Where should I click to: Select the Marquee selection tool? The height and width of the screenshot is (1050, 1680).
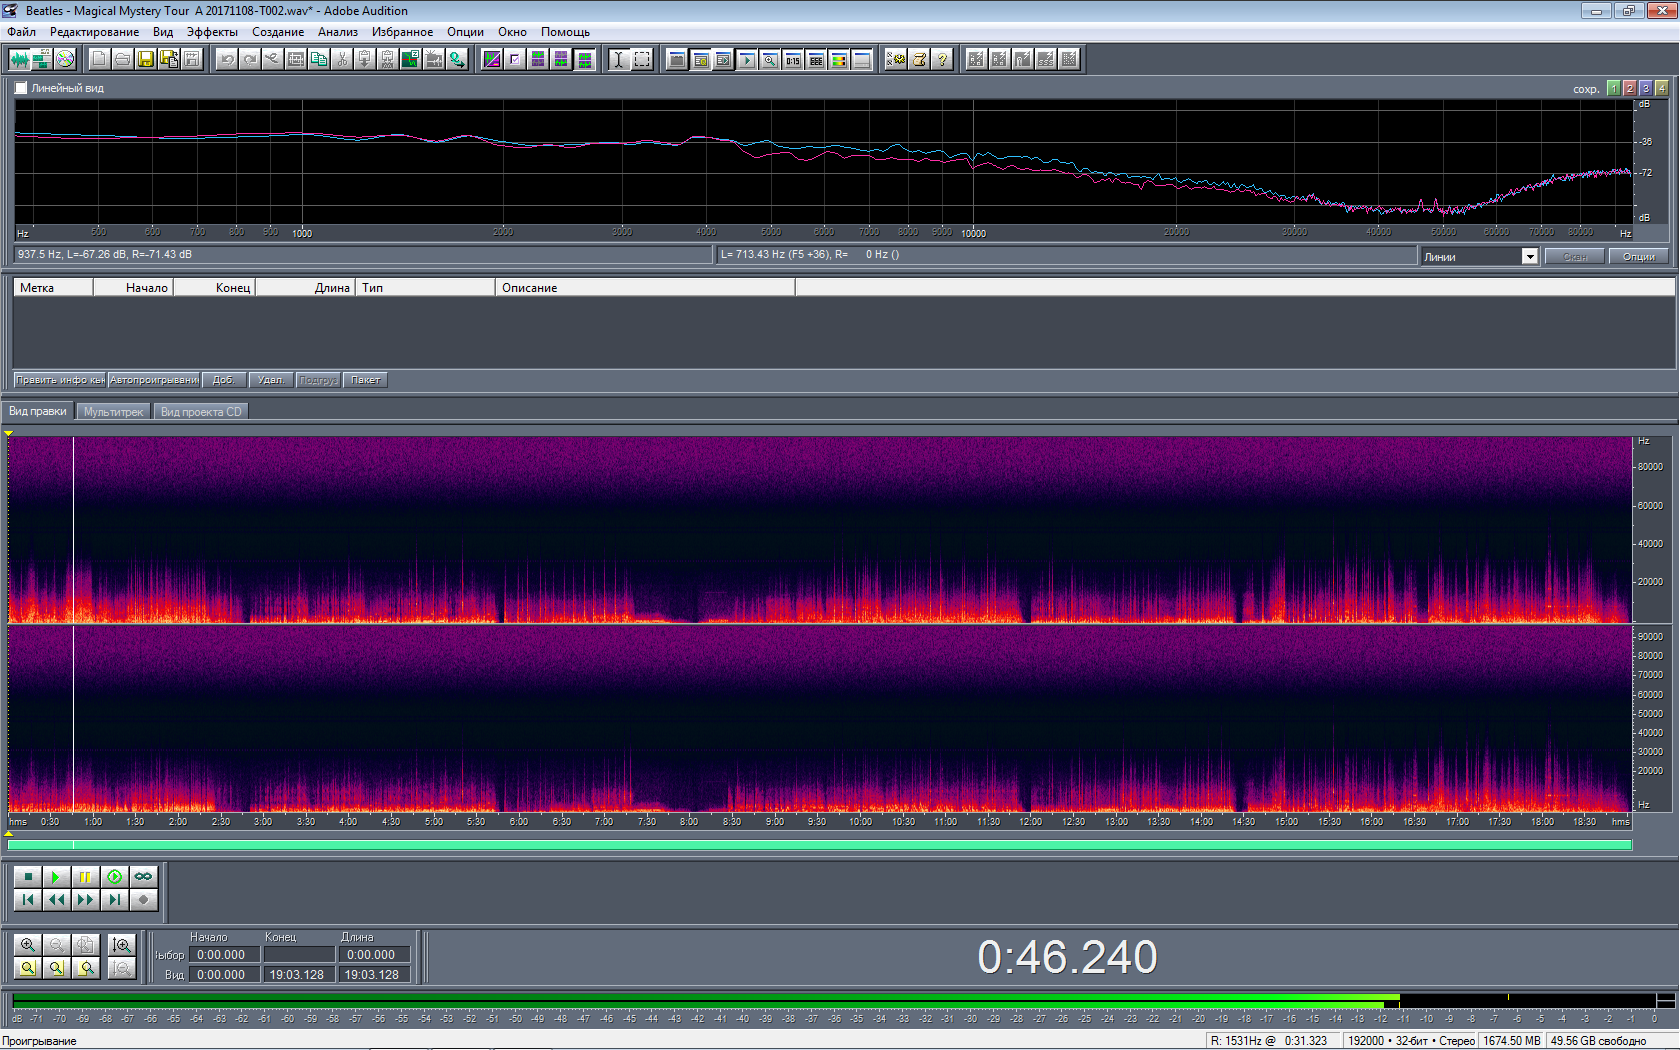(642, 59)
